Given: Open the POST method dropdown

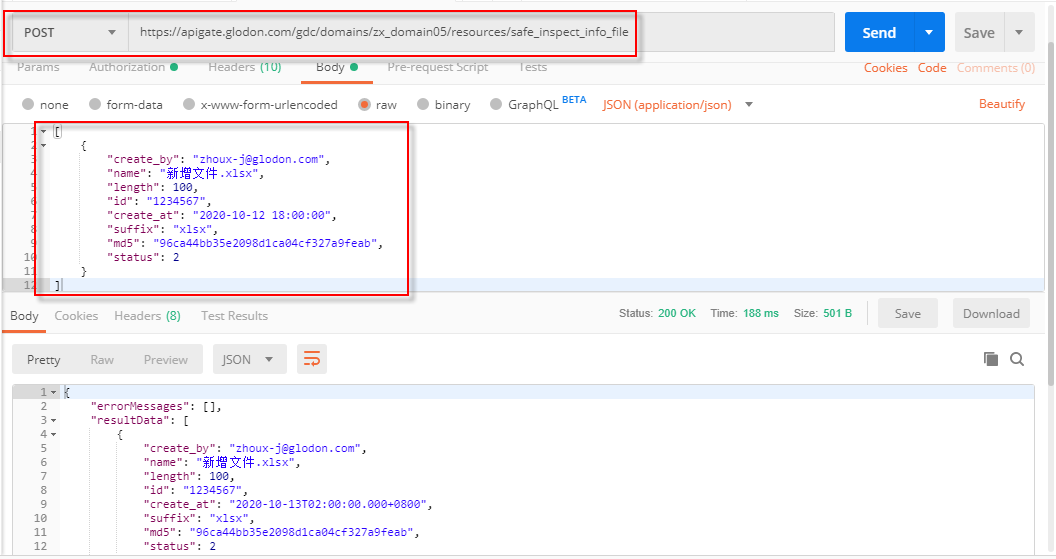Looking at the screenshot, I should click(x=70, y=32).
